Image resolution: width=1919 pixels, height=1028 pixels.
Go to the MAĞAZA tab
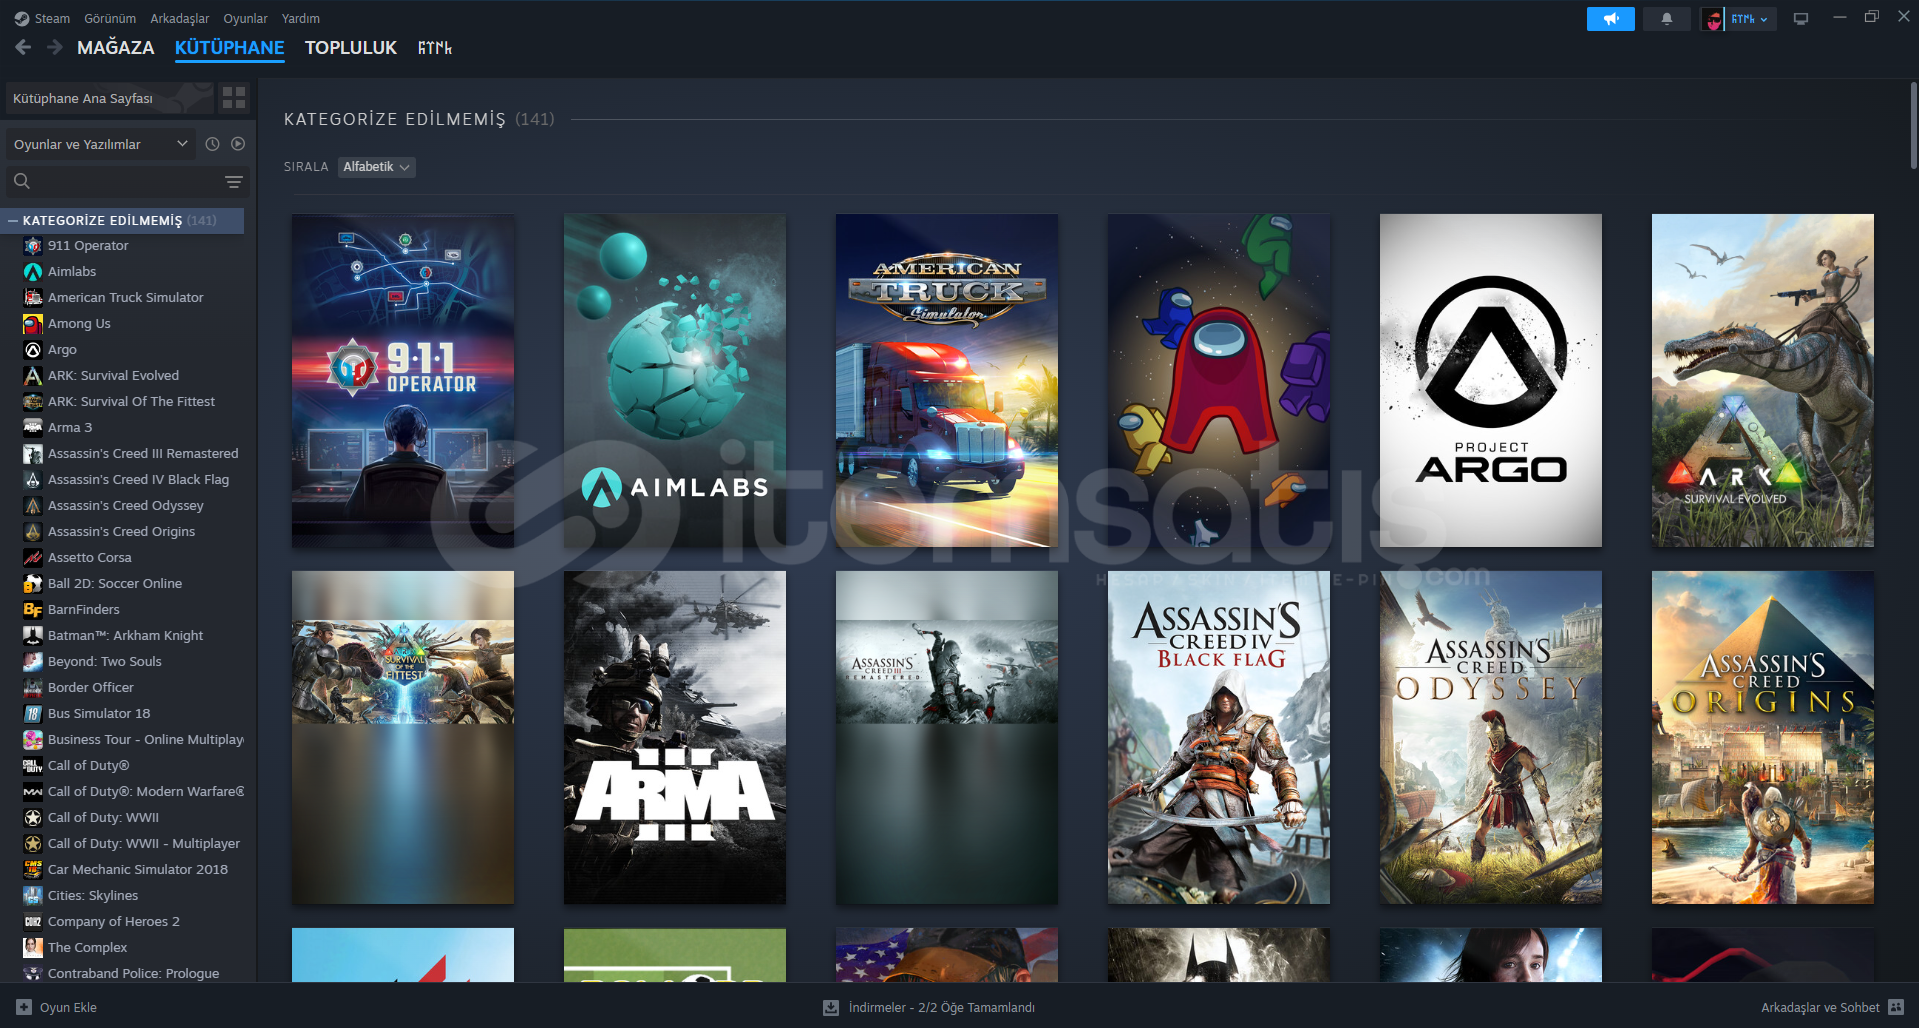116,48
